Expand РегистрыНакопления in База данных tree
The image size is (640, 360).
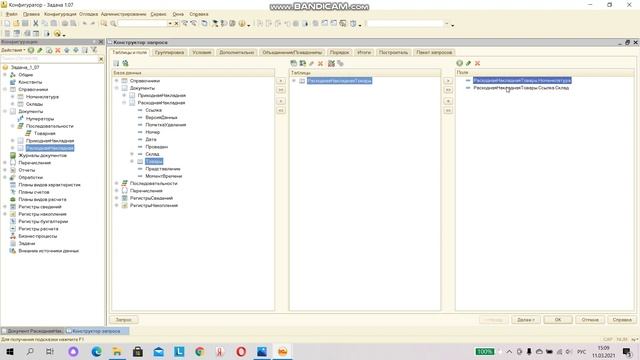tap(117, 205)
